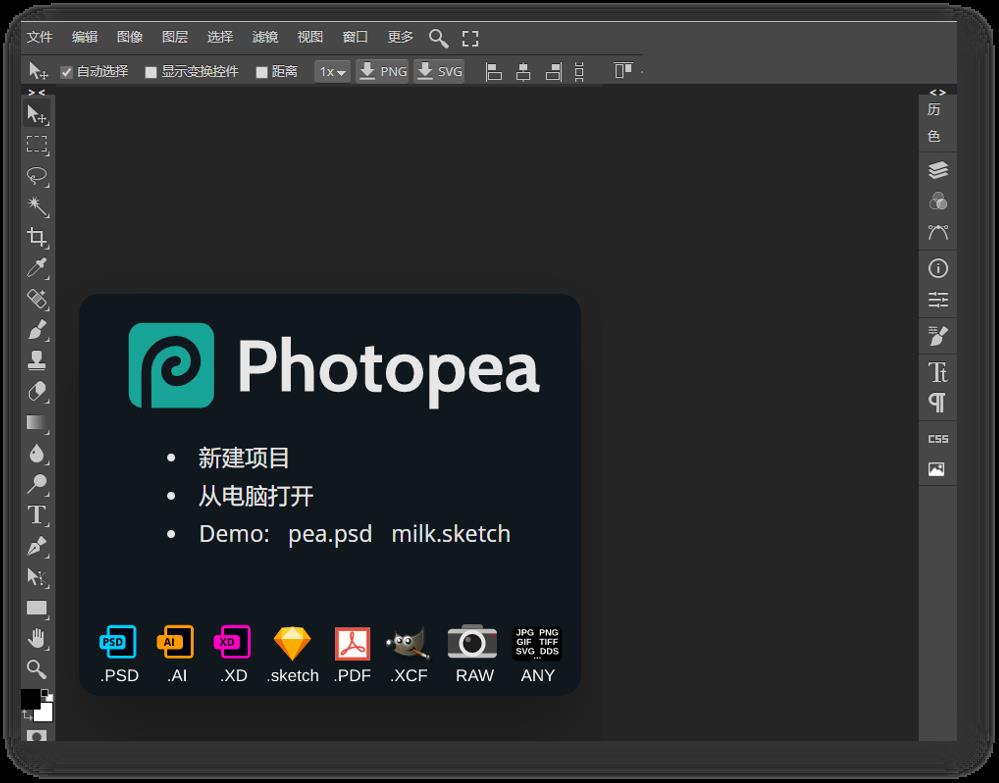Select the Clone Stamp tool

37,361
